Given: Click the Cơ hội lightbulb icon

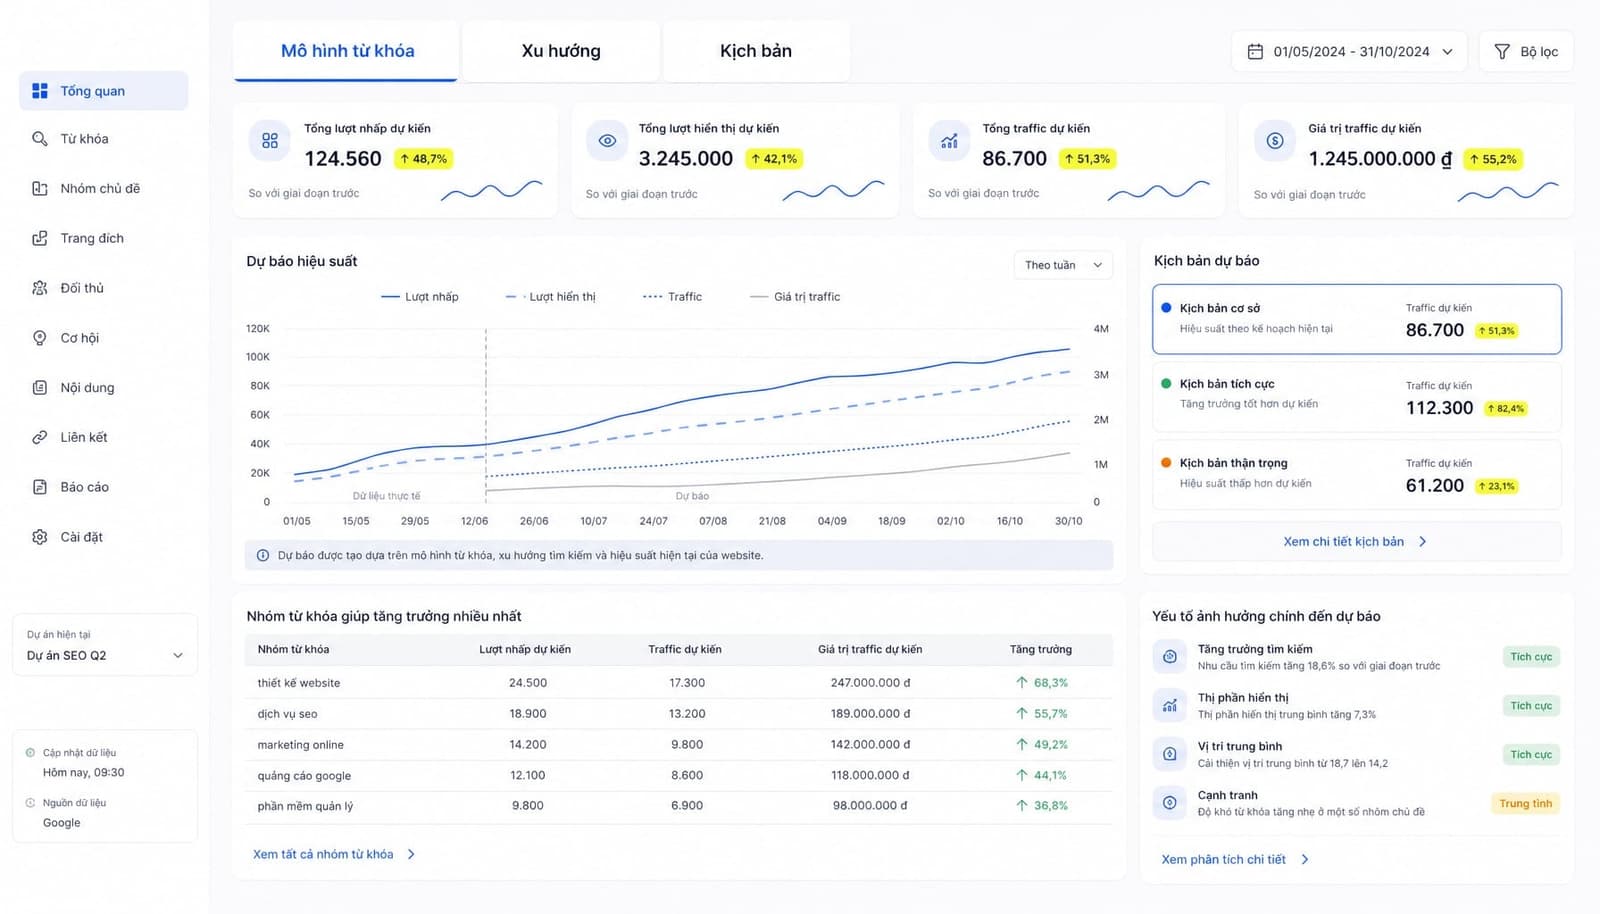Looking at the screenshot, I should 40,338.
